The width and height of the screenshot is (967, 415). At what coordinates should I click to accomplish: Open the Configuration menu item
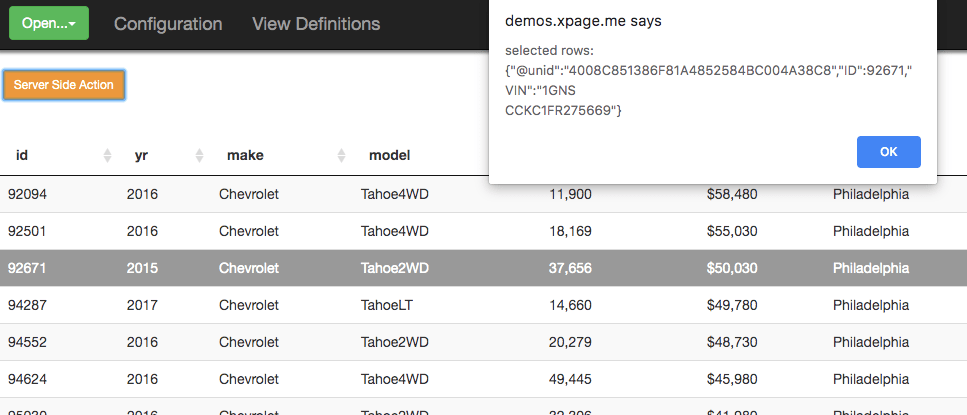coord(168,23)
